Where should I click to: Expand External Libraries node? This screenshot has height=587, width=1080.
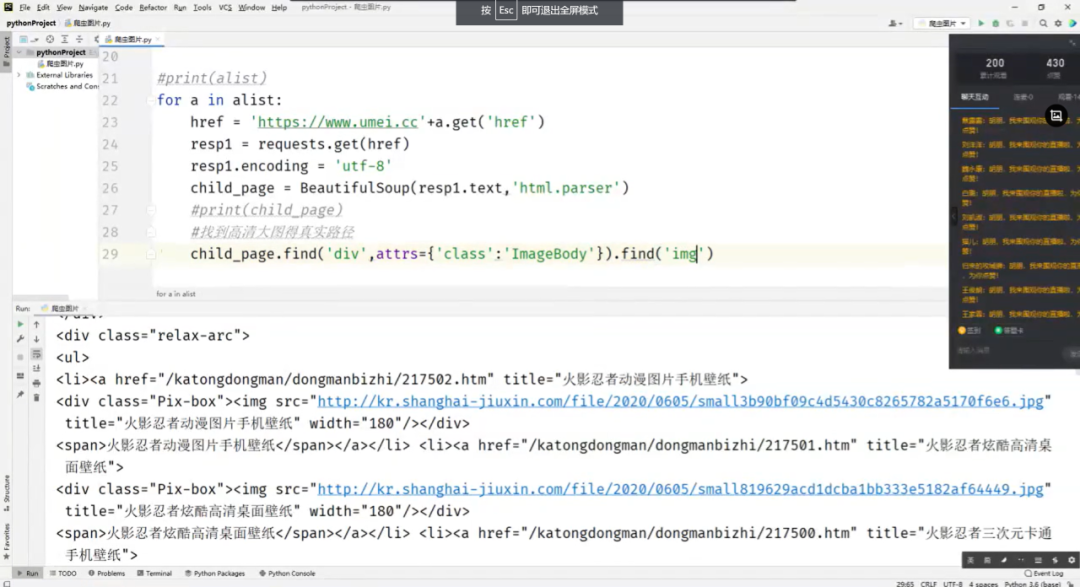click(20, 75)
